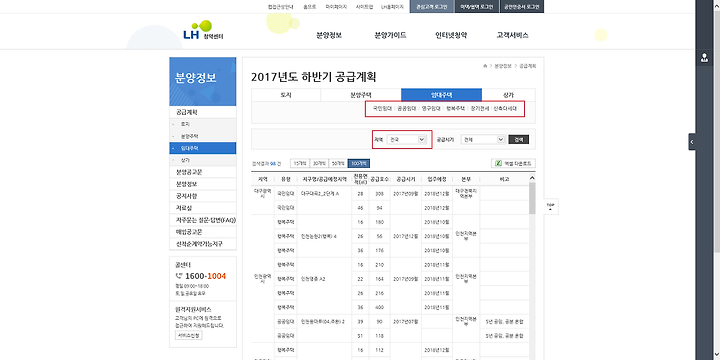The image size is (720, 360).
Task: Click the table scrollbar up arrow
Action: [532, 178]
